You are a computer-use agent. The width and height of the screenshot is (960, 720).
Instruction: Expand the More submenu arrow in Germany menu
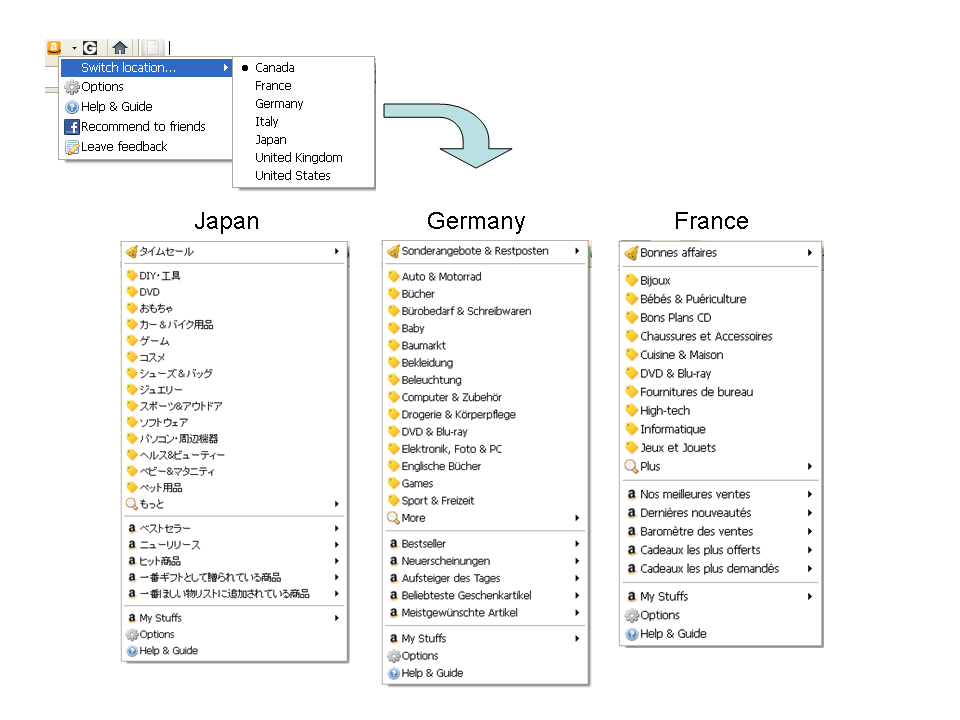[x=577, y=518]
